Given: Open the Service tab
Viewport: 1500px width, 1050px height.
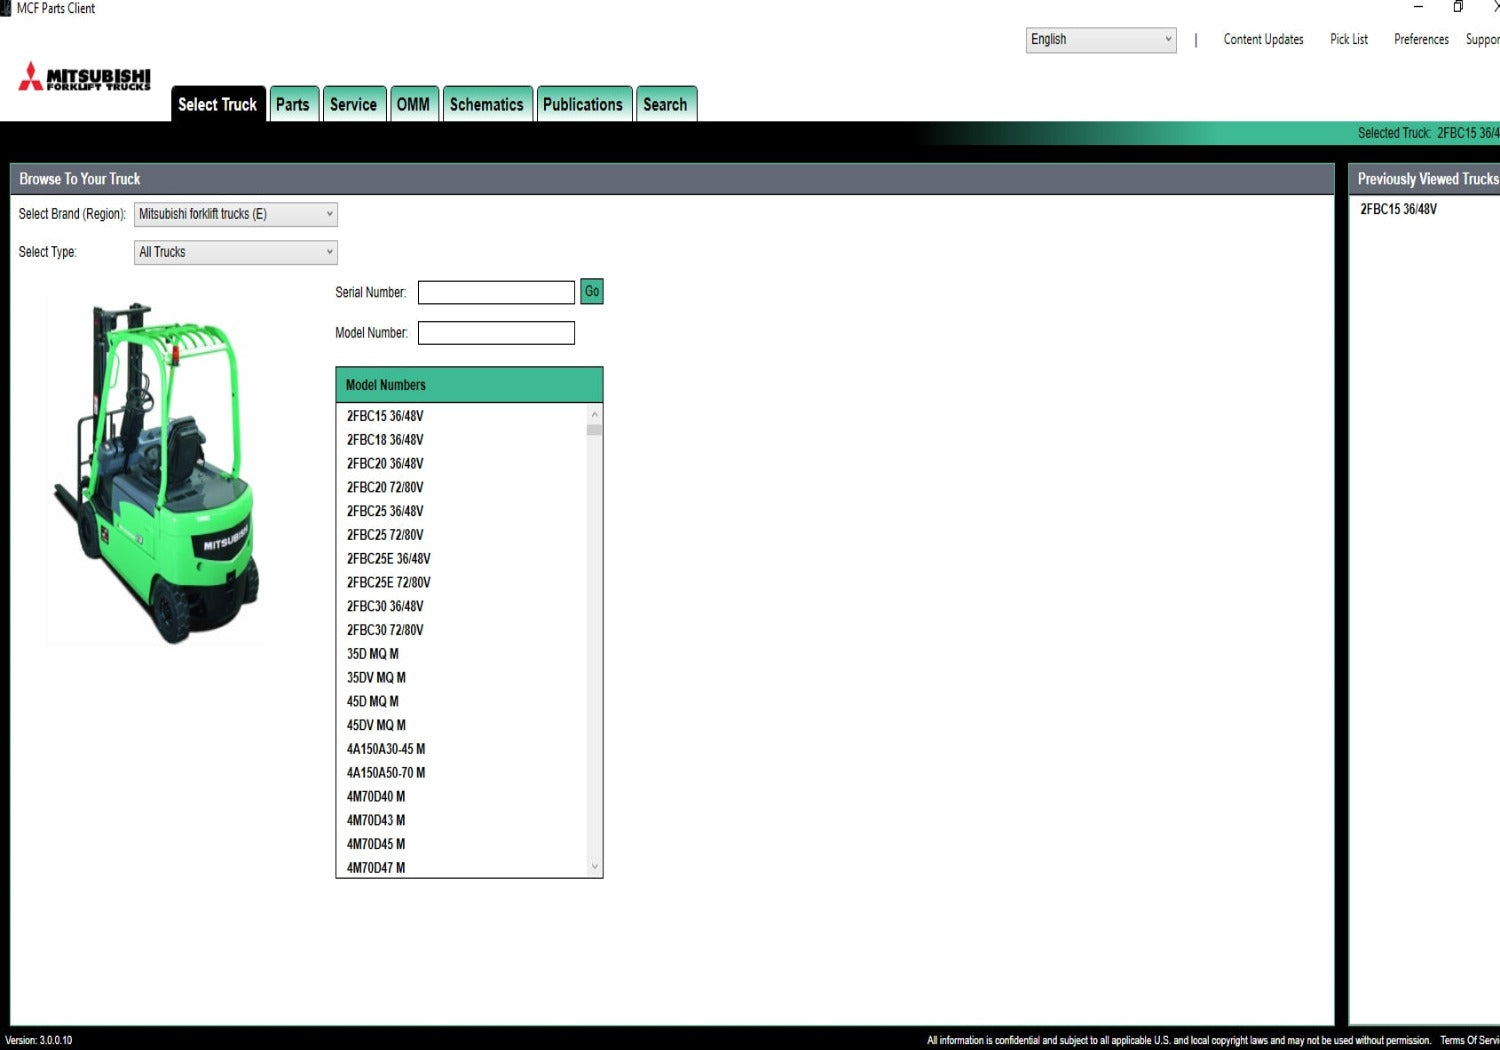Looking at the screenshot, I should tap(353, 104).
